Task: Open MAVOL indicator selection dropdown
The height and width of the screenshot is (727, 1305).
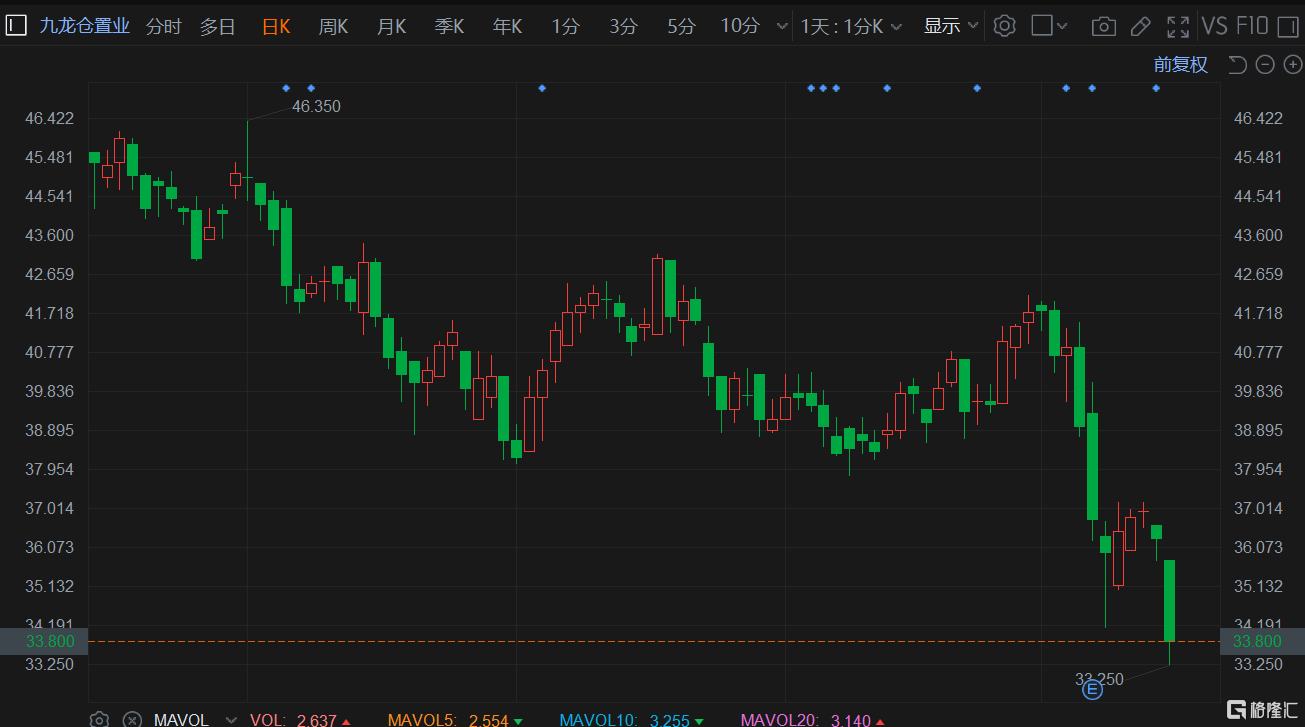Action: tap(196, 720)
